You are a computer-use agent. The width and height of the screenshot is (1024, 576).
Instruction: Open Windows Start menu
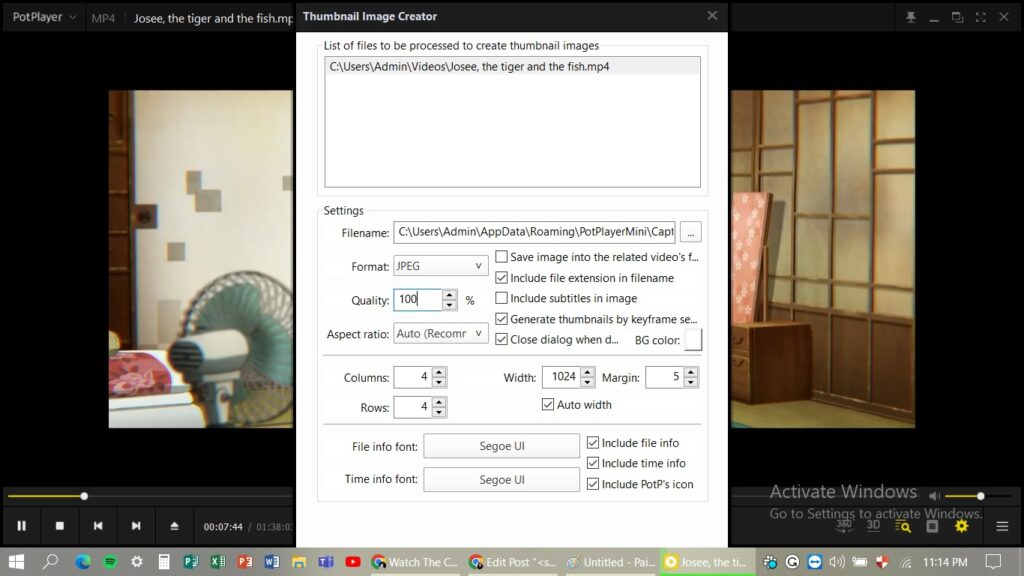point(16,562)
